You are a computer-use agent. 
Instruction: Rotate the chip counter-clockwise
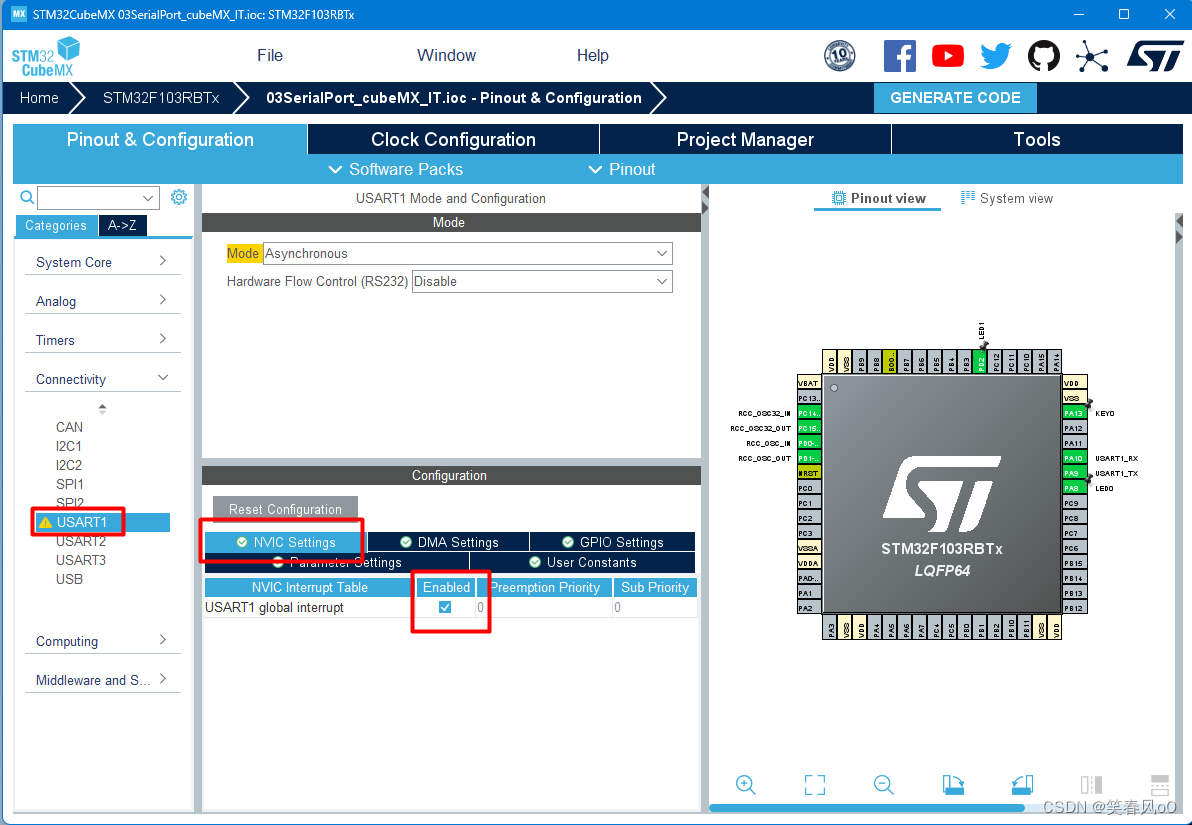[1022, 785]
